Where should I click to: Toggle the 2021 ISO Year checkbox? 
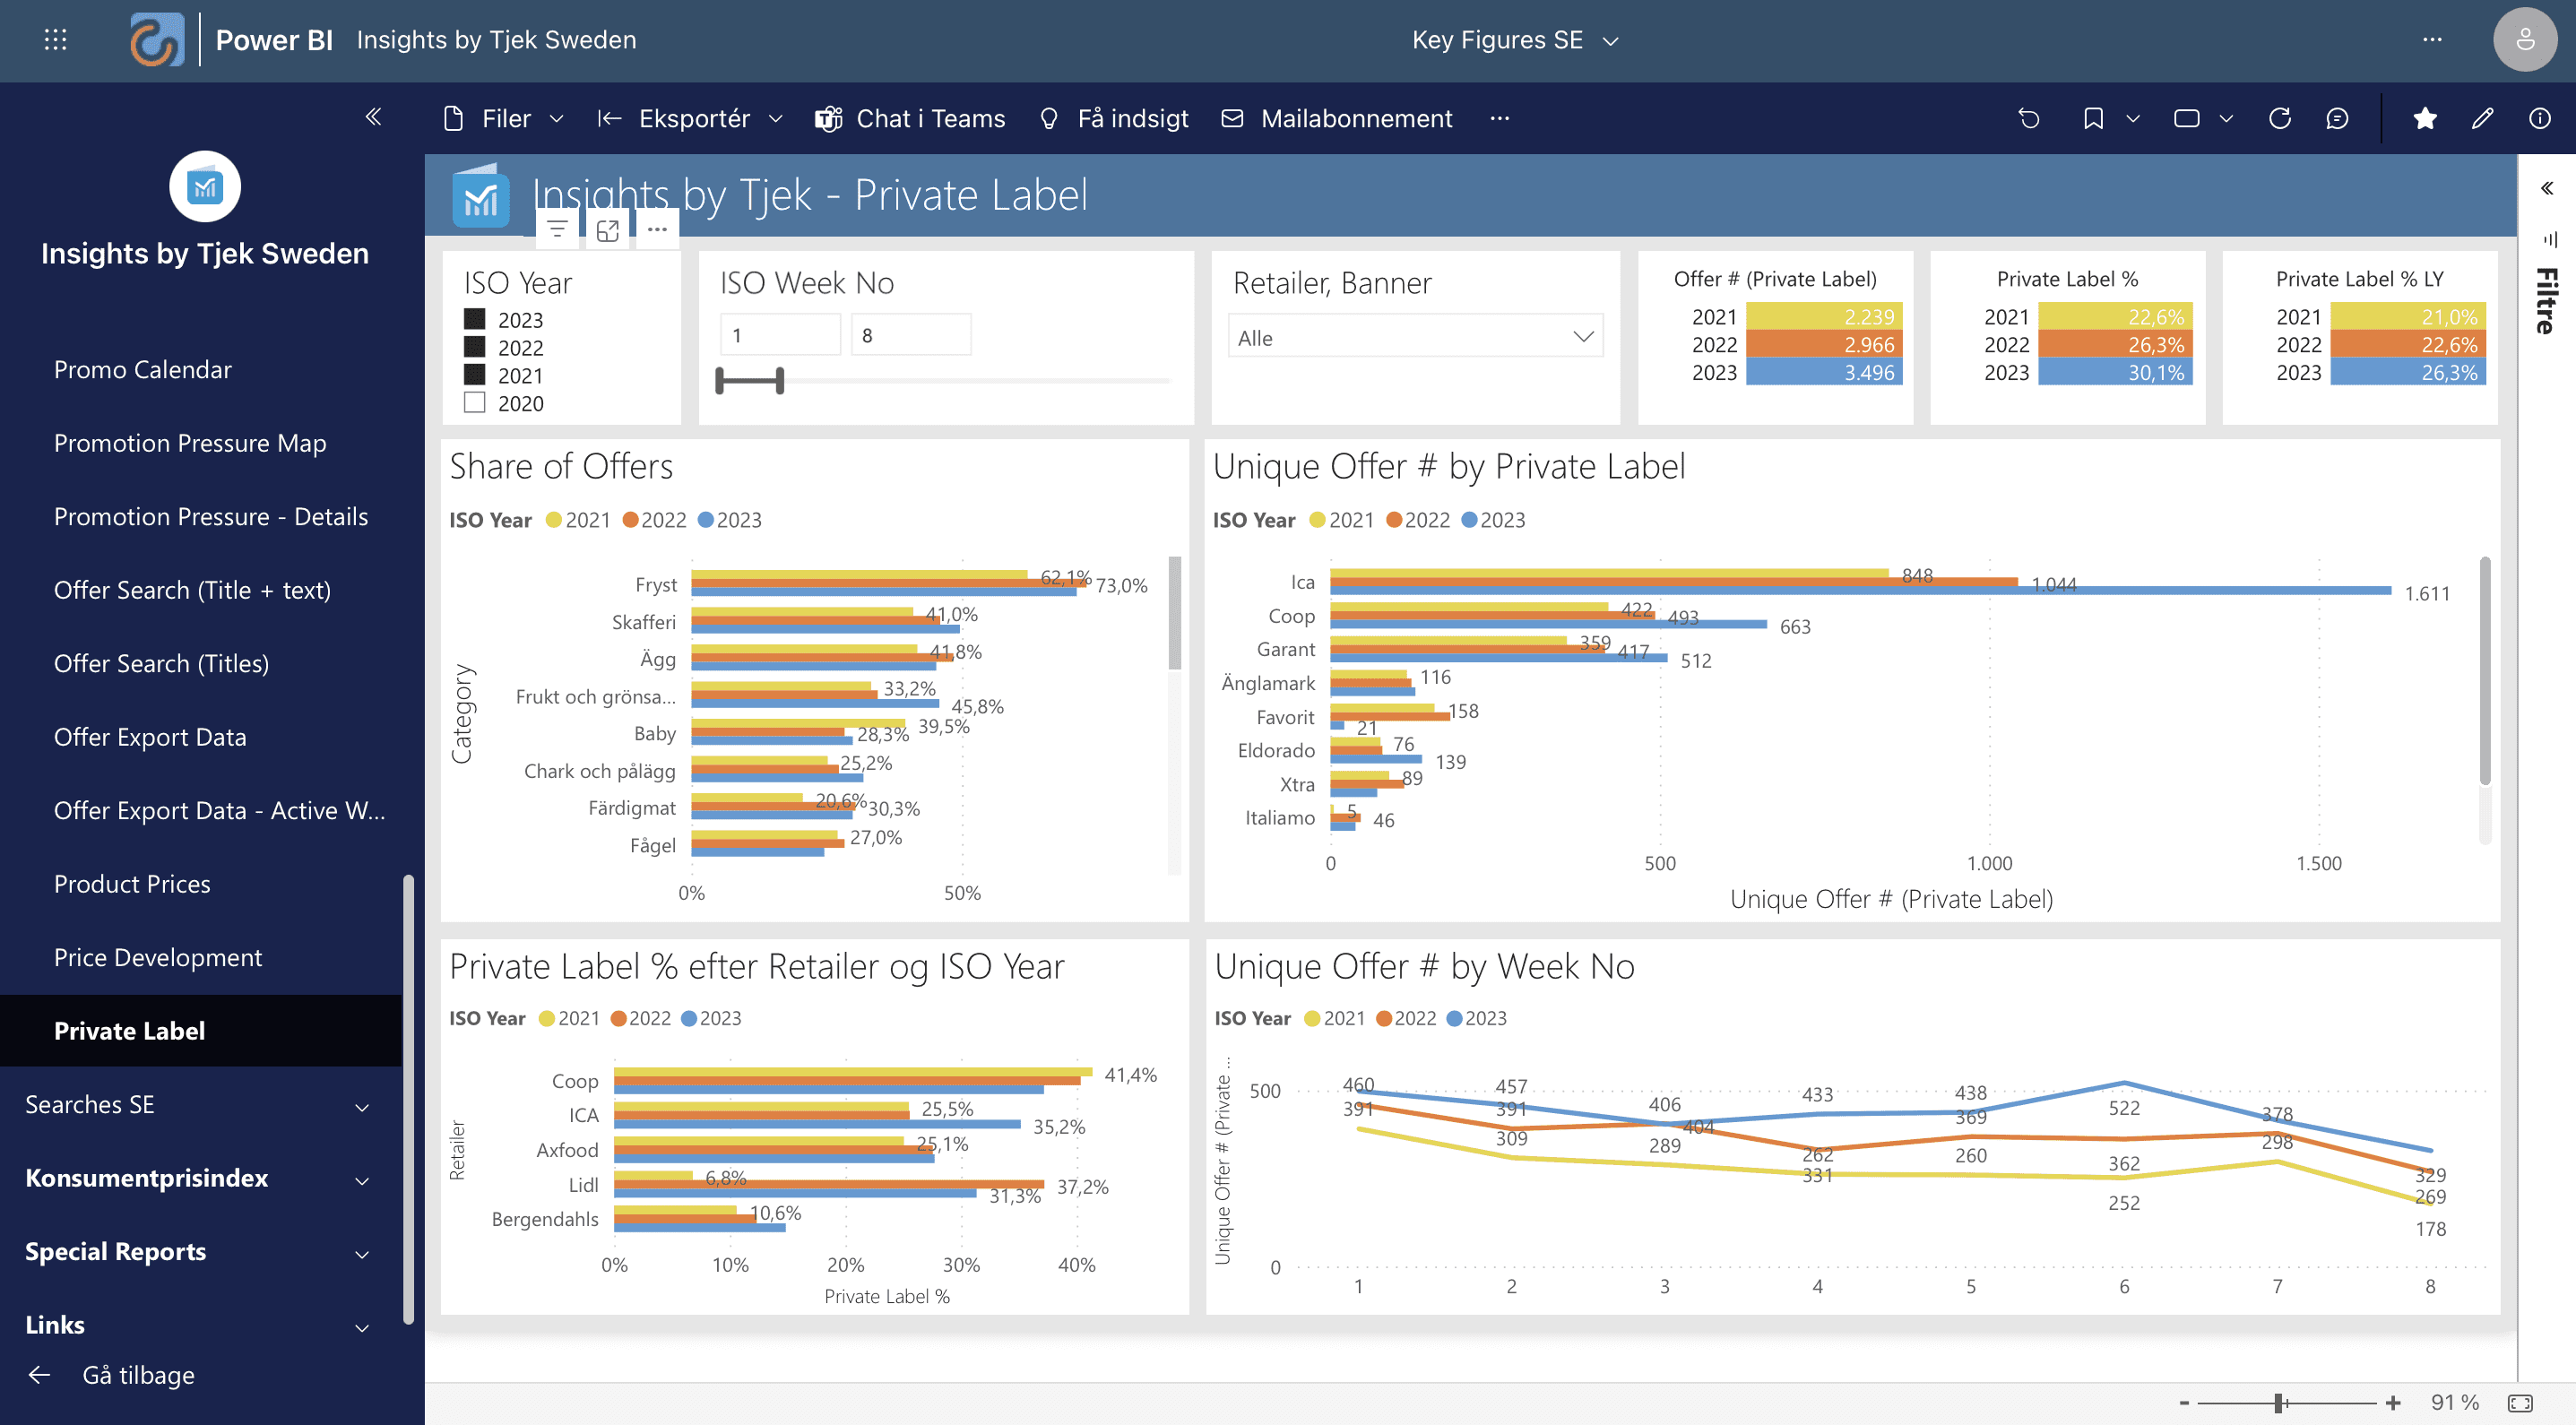(x=475, y=375)
